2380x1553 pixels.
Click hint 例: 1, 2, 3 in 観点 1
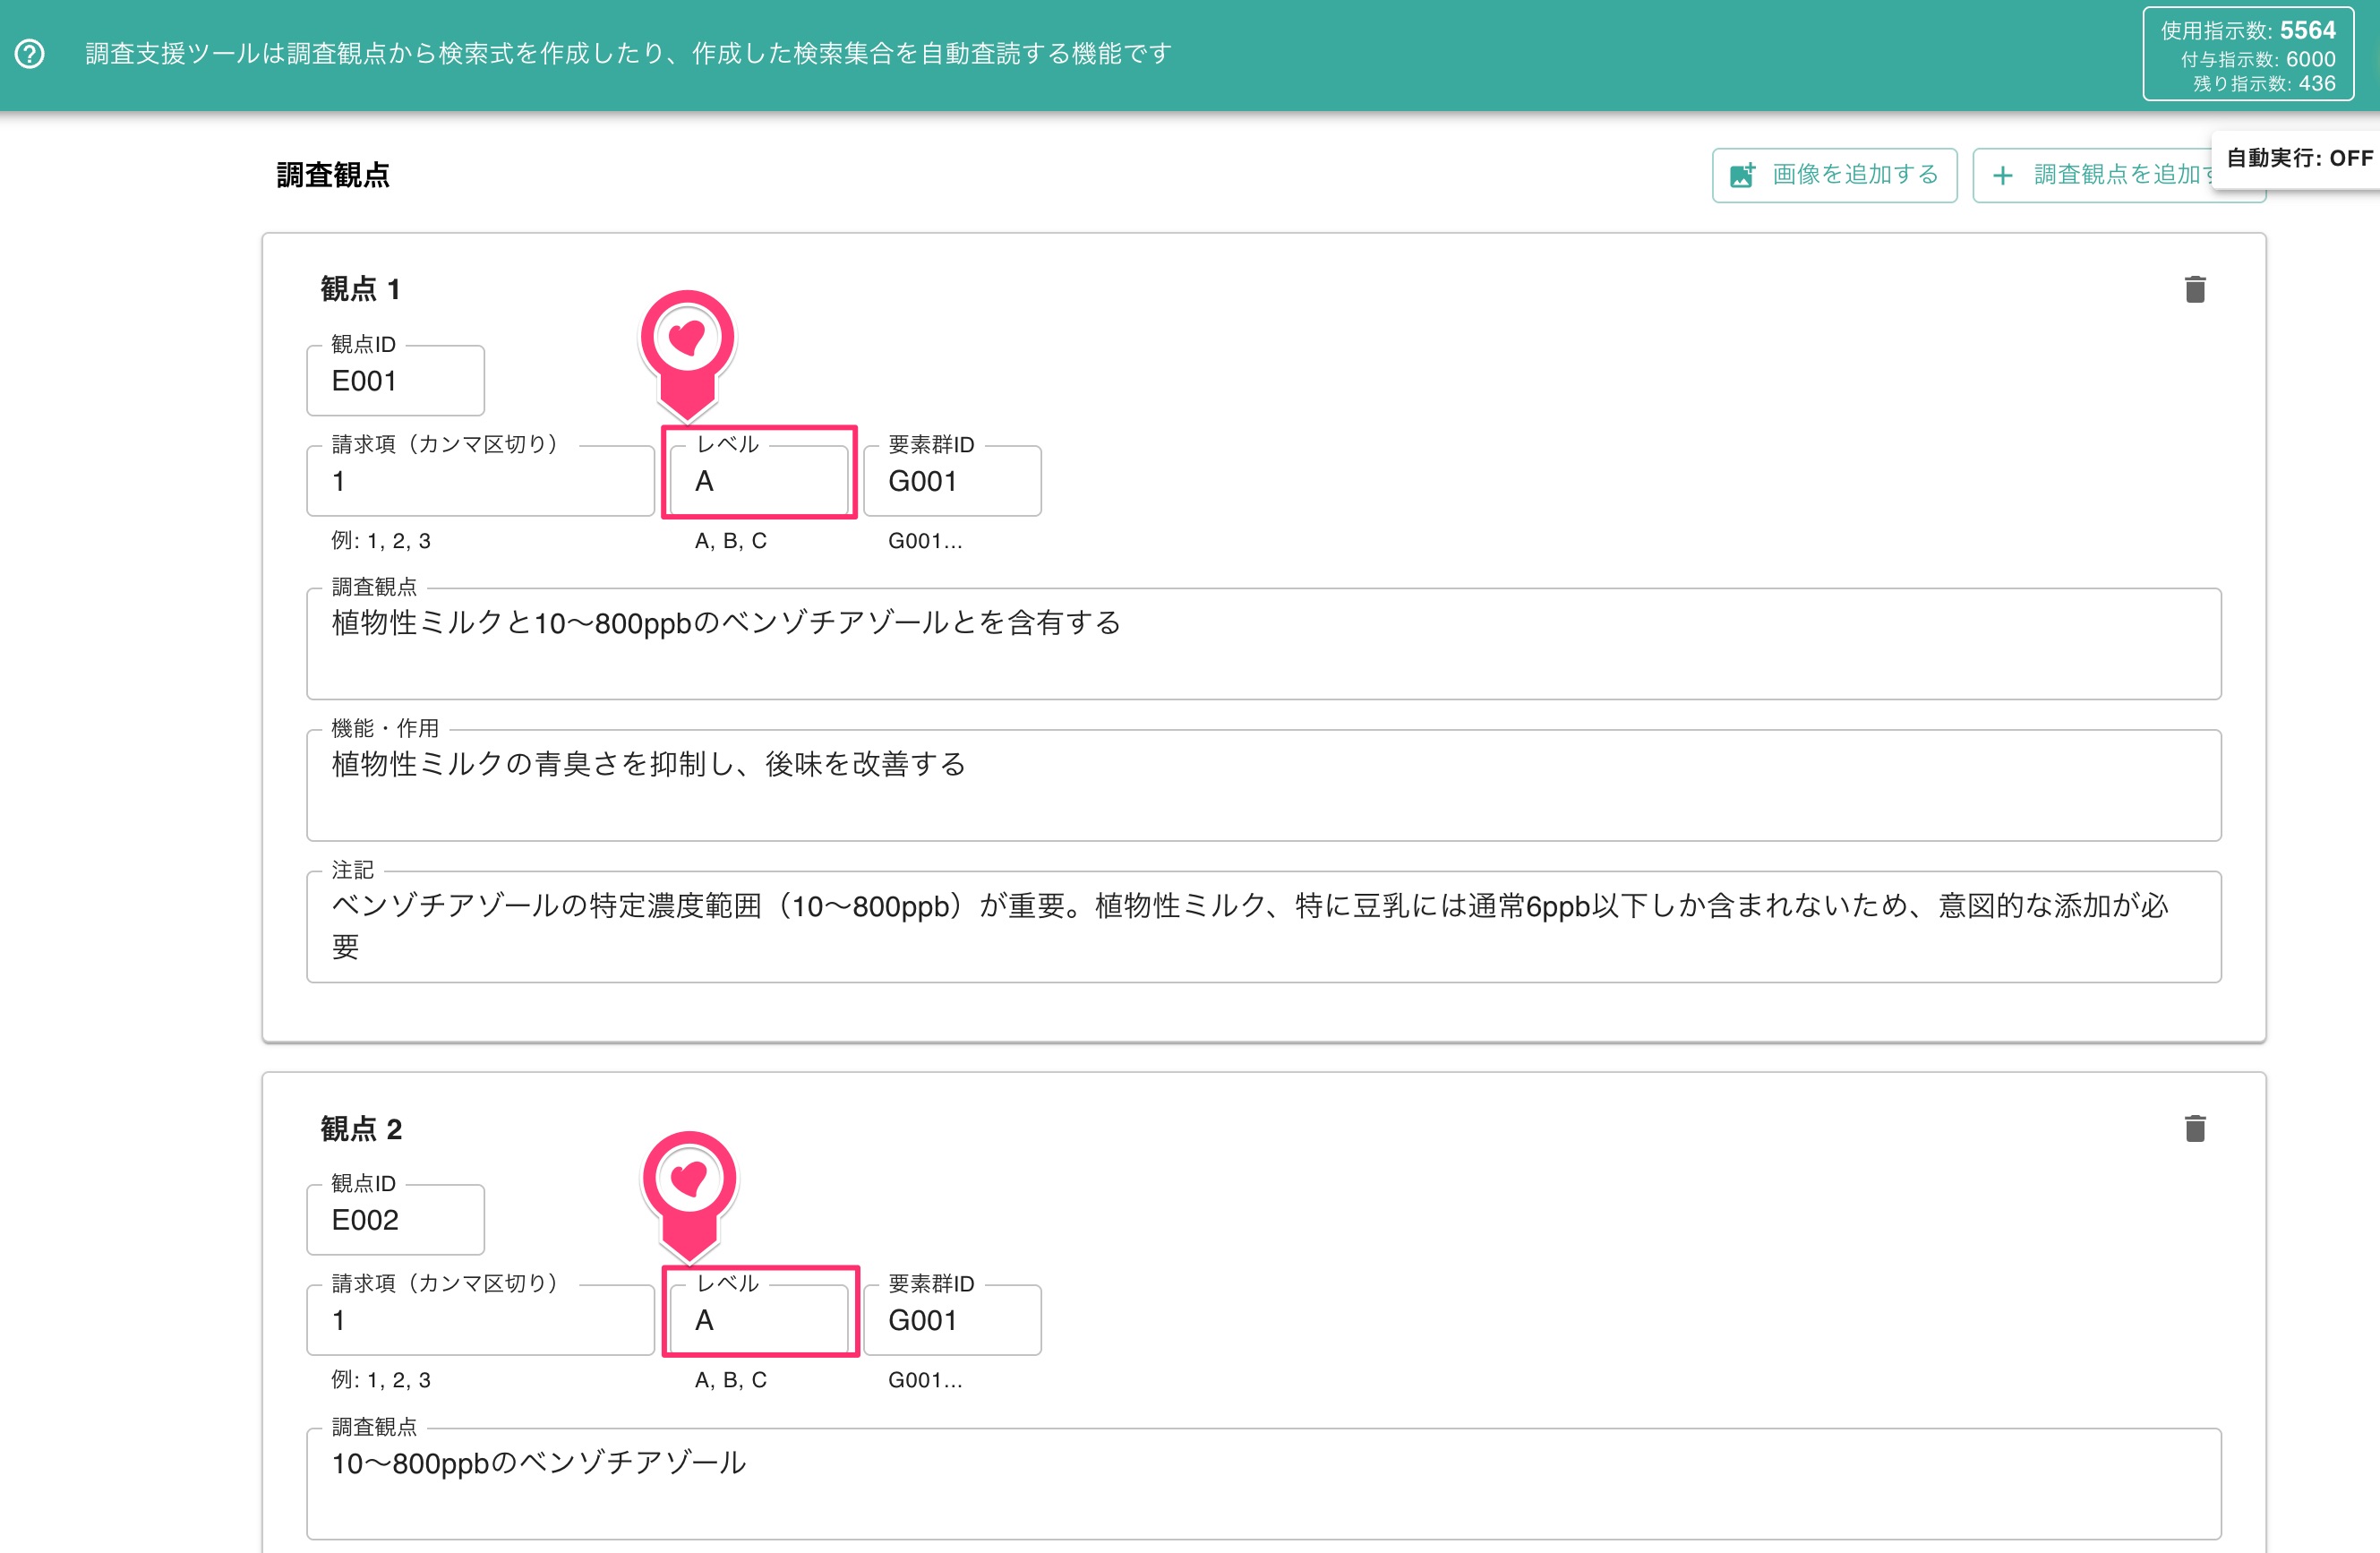coord(381,541)
